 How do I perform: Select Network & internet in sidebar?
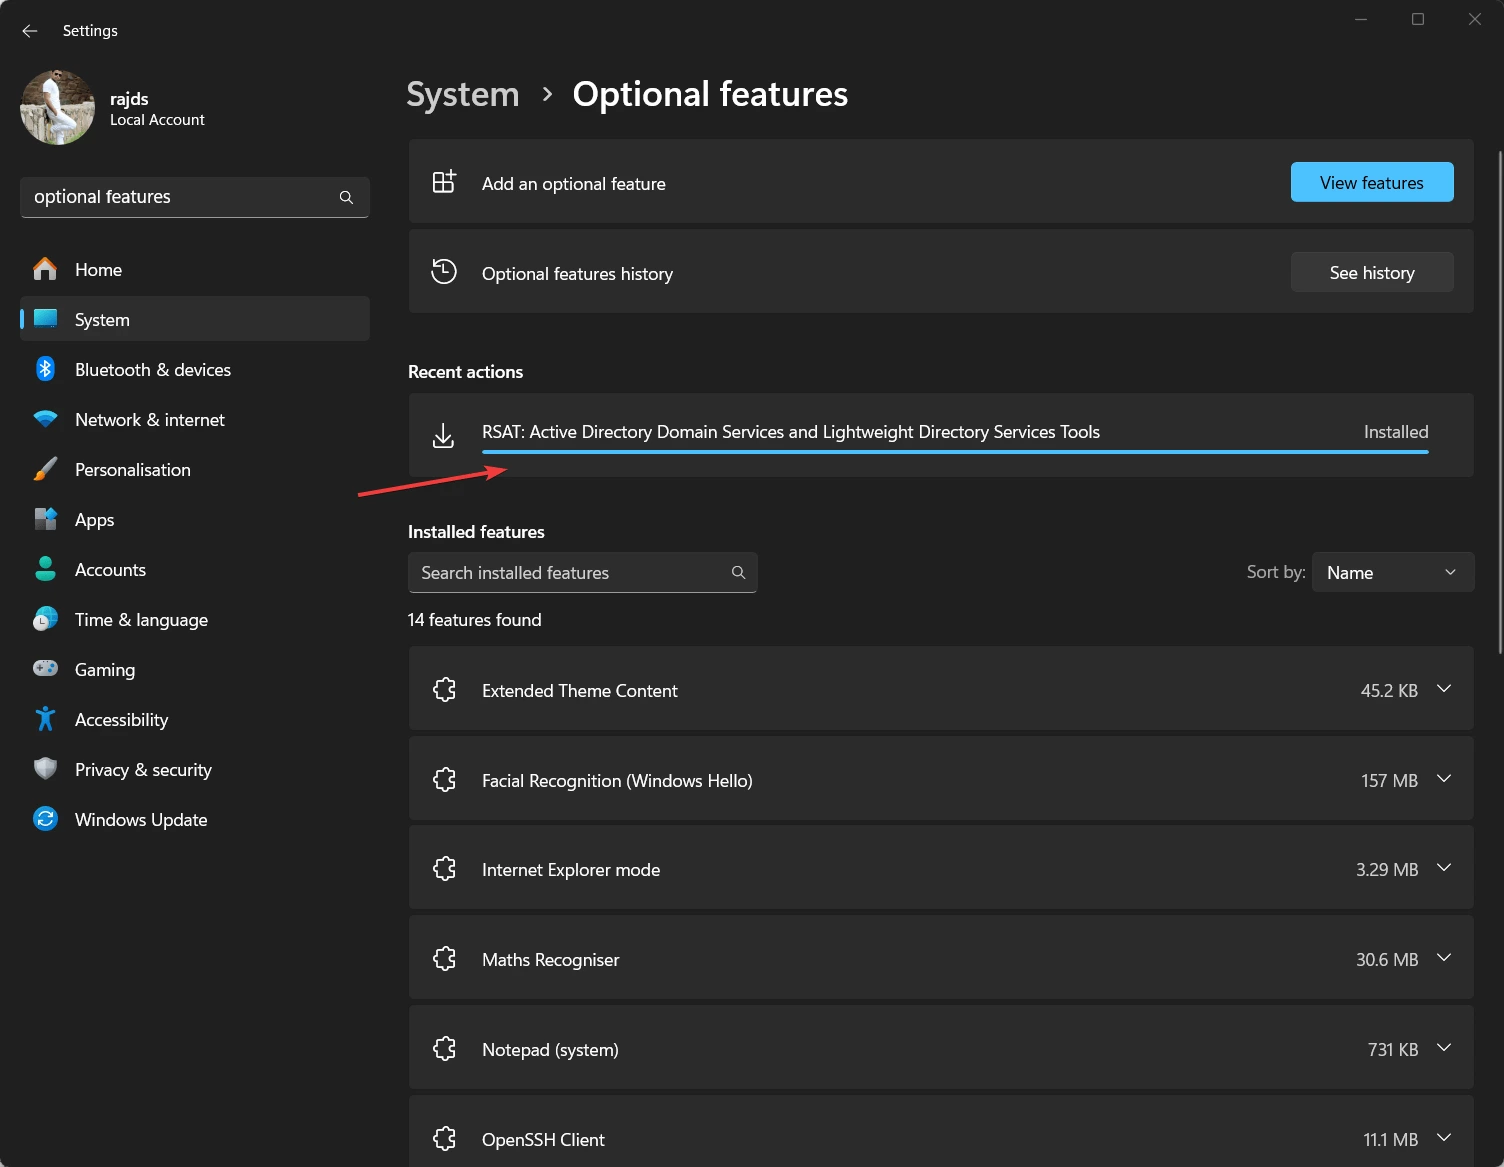click(x=195, y=419)
